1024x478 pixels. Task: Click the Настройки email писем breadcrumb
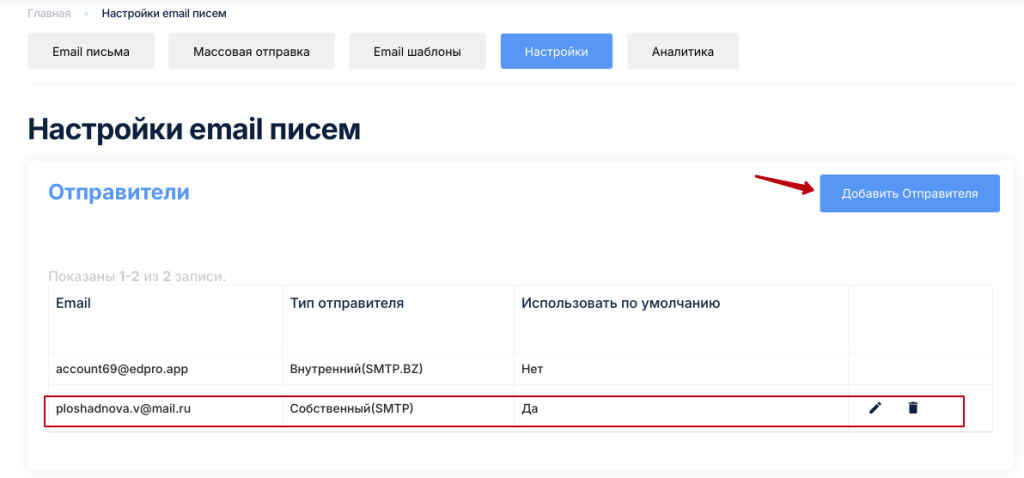point(164,14)
